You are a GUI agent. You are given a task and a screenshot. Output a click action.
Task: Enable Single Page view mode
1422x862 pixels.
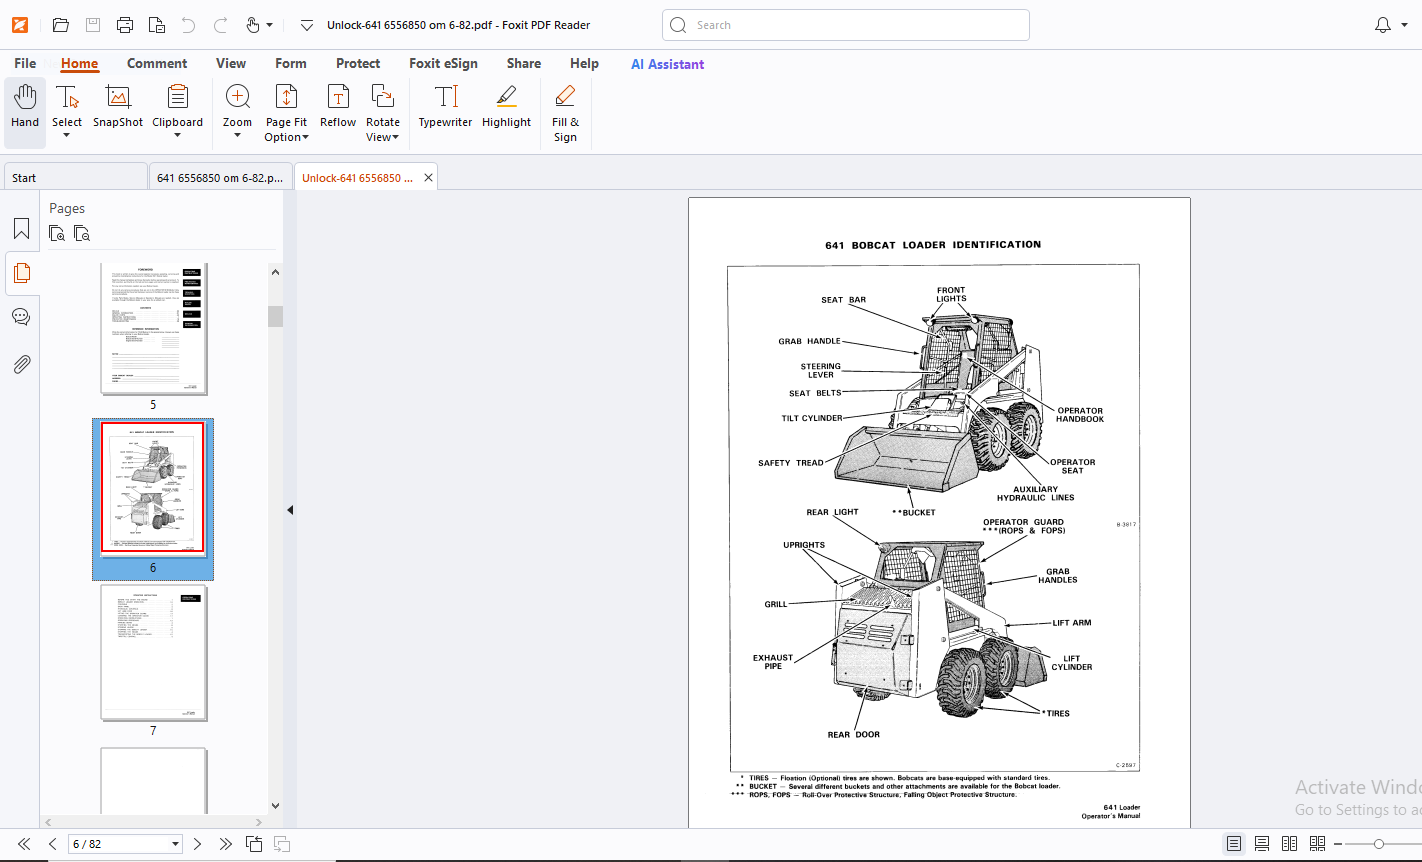tap(1234, 844)
